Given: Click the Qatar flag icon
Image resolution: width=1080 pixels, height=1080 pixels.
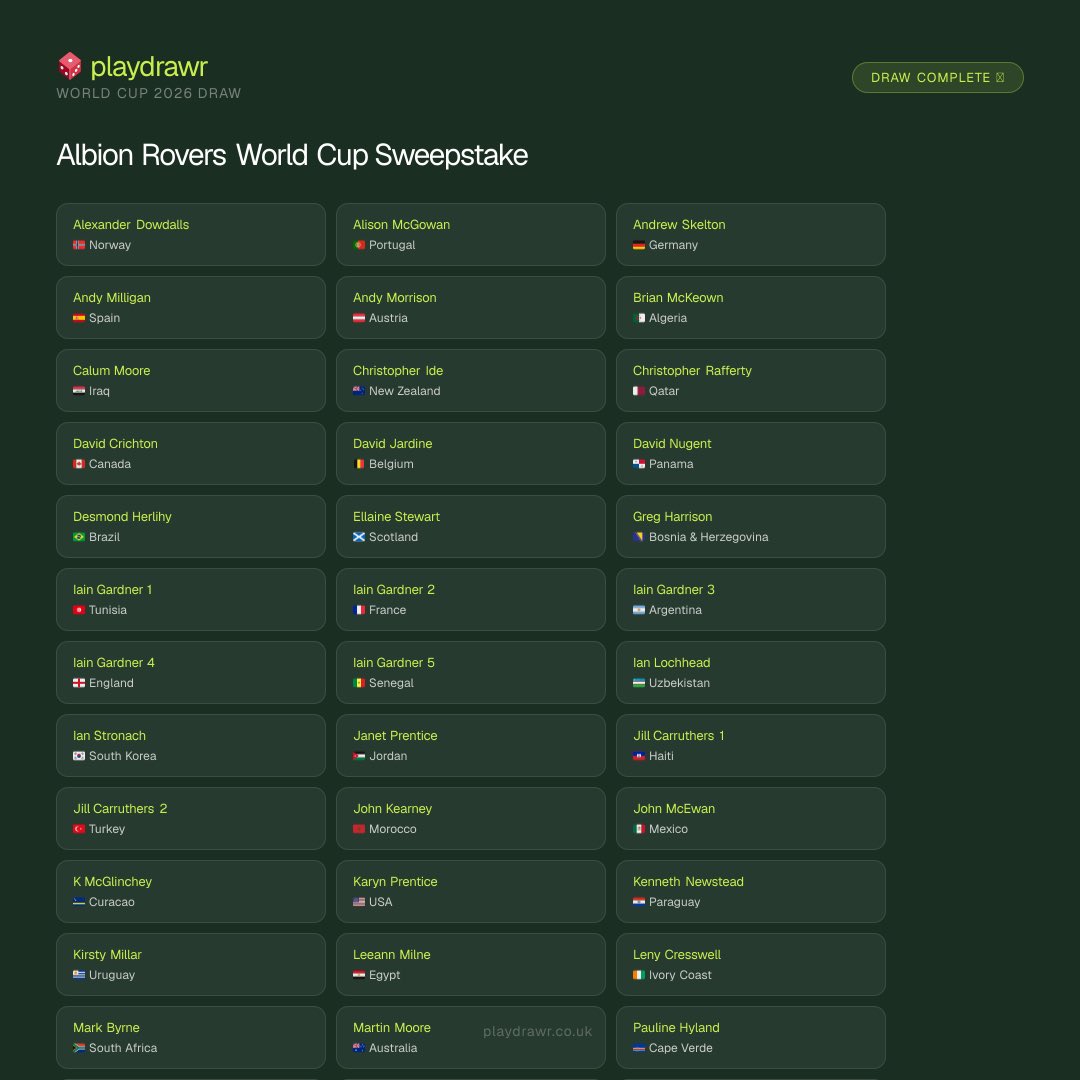Looking at the screenshot, I should [x=639, y=391].
